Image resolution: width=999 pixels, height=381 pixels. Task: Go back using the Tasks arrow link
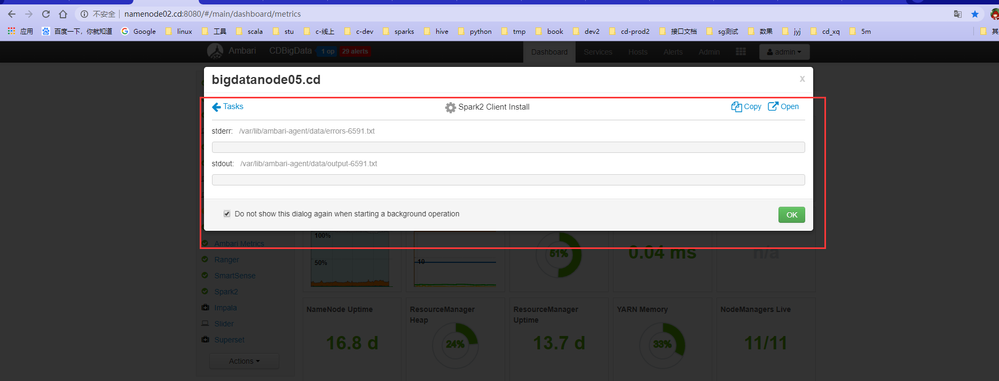[227, 107]
